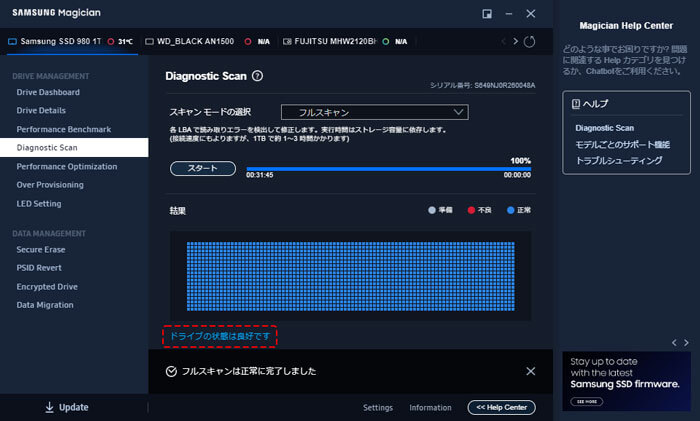
Task: Click the blue scan result block grid
Action: 350,276
